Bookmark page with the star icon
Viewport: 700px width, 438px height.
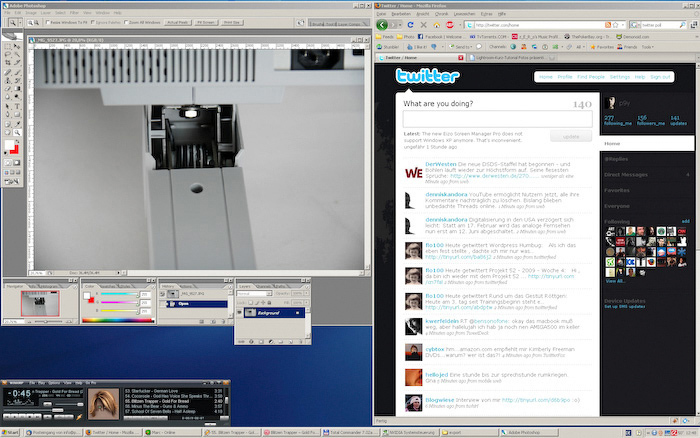pyautogui.click(x=616, y=25)
